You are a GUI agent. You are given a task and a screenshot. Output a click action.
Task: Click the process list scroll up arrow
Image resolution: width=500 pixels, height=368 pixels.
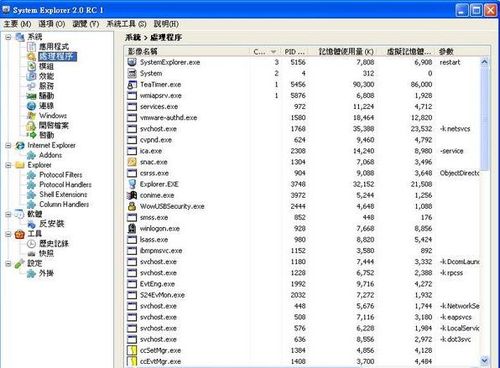pos(485,62)
